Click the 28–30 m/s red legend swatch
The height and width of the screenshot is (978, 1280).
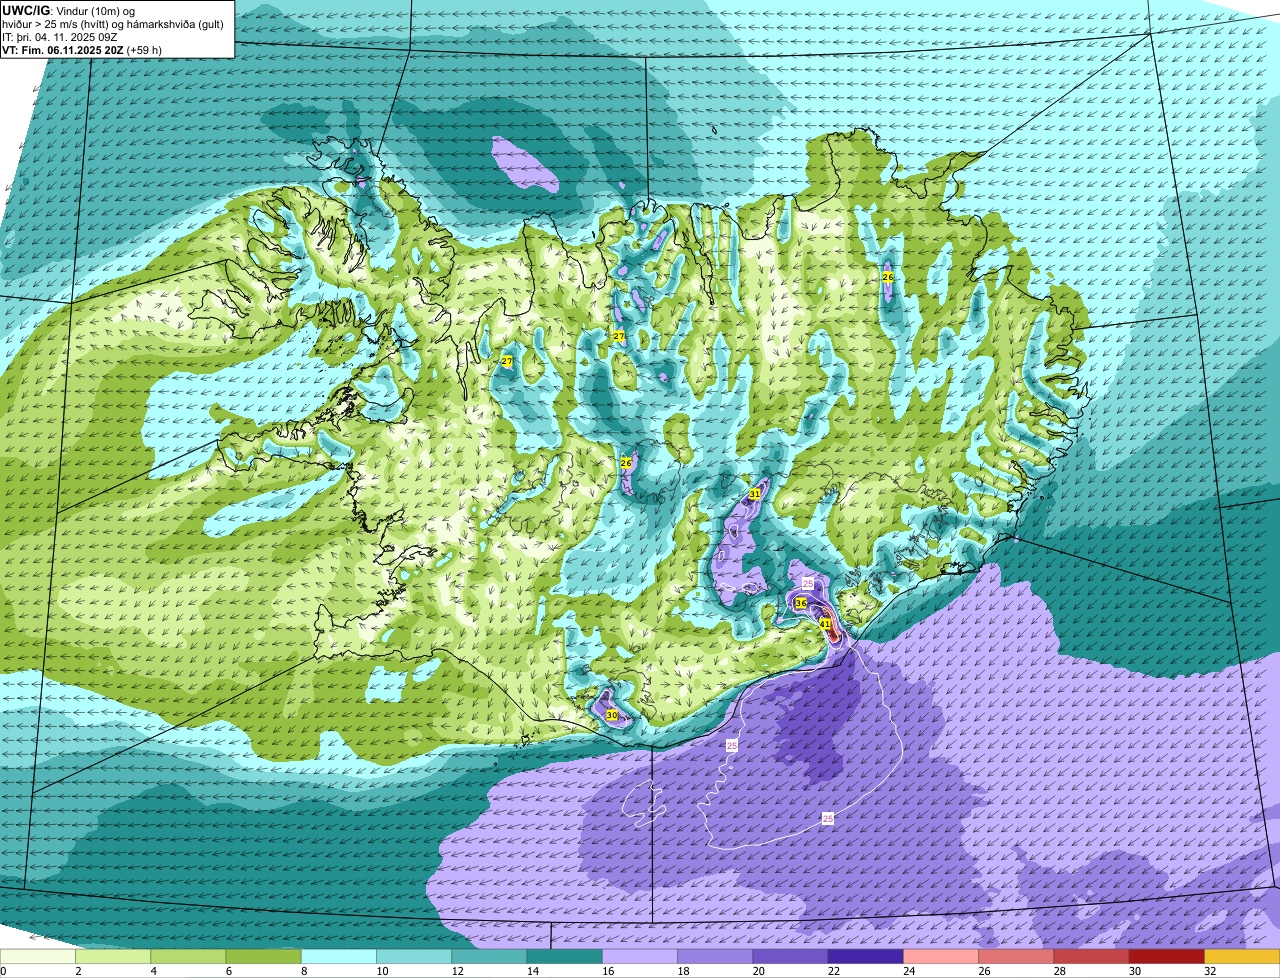1091,957
